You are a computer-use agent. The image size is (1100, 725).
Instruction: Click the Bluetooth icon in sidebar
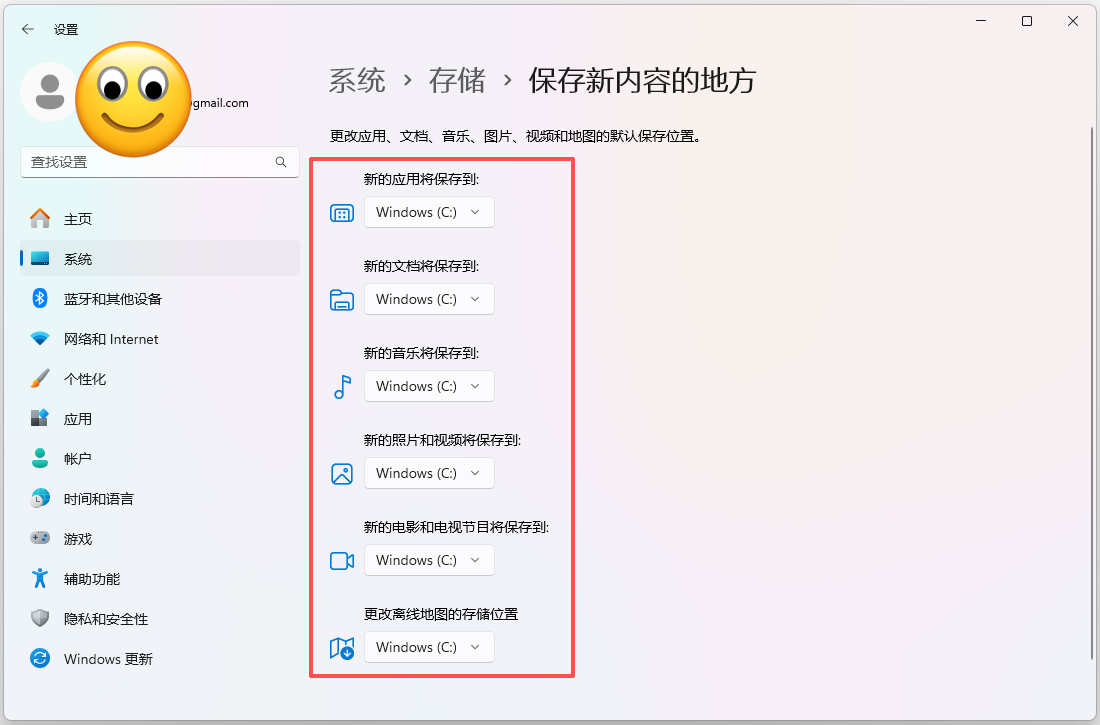pos(40,298)
